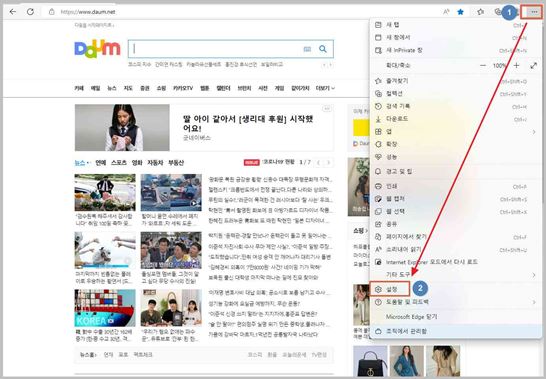Select Microsoft Edge 닫기 (close Edge)
Viewport: 546px width, 379px height.
coord(455,317)
